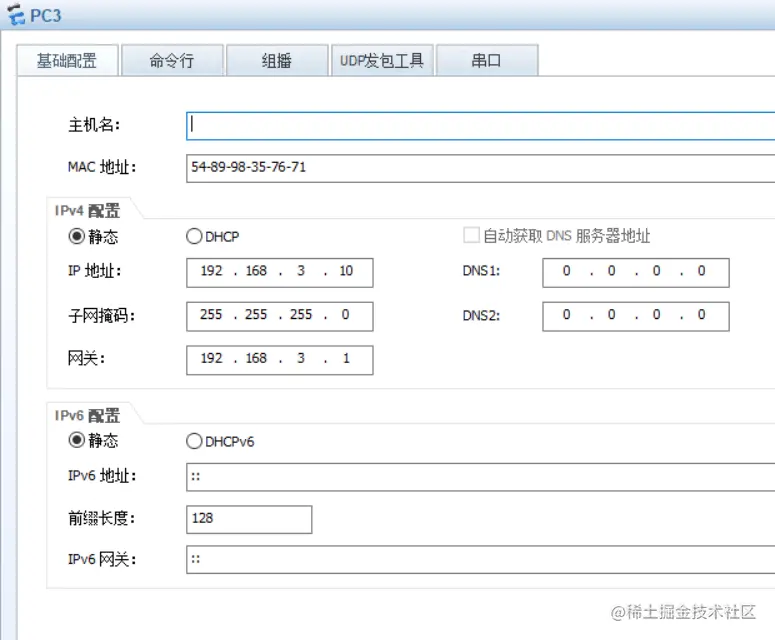
Task: Open the 命令行 tab
Action: click(x=172, y=60)
